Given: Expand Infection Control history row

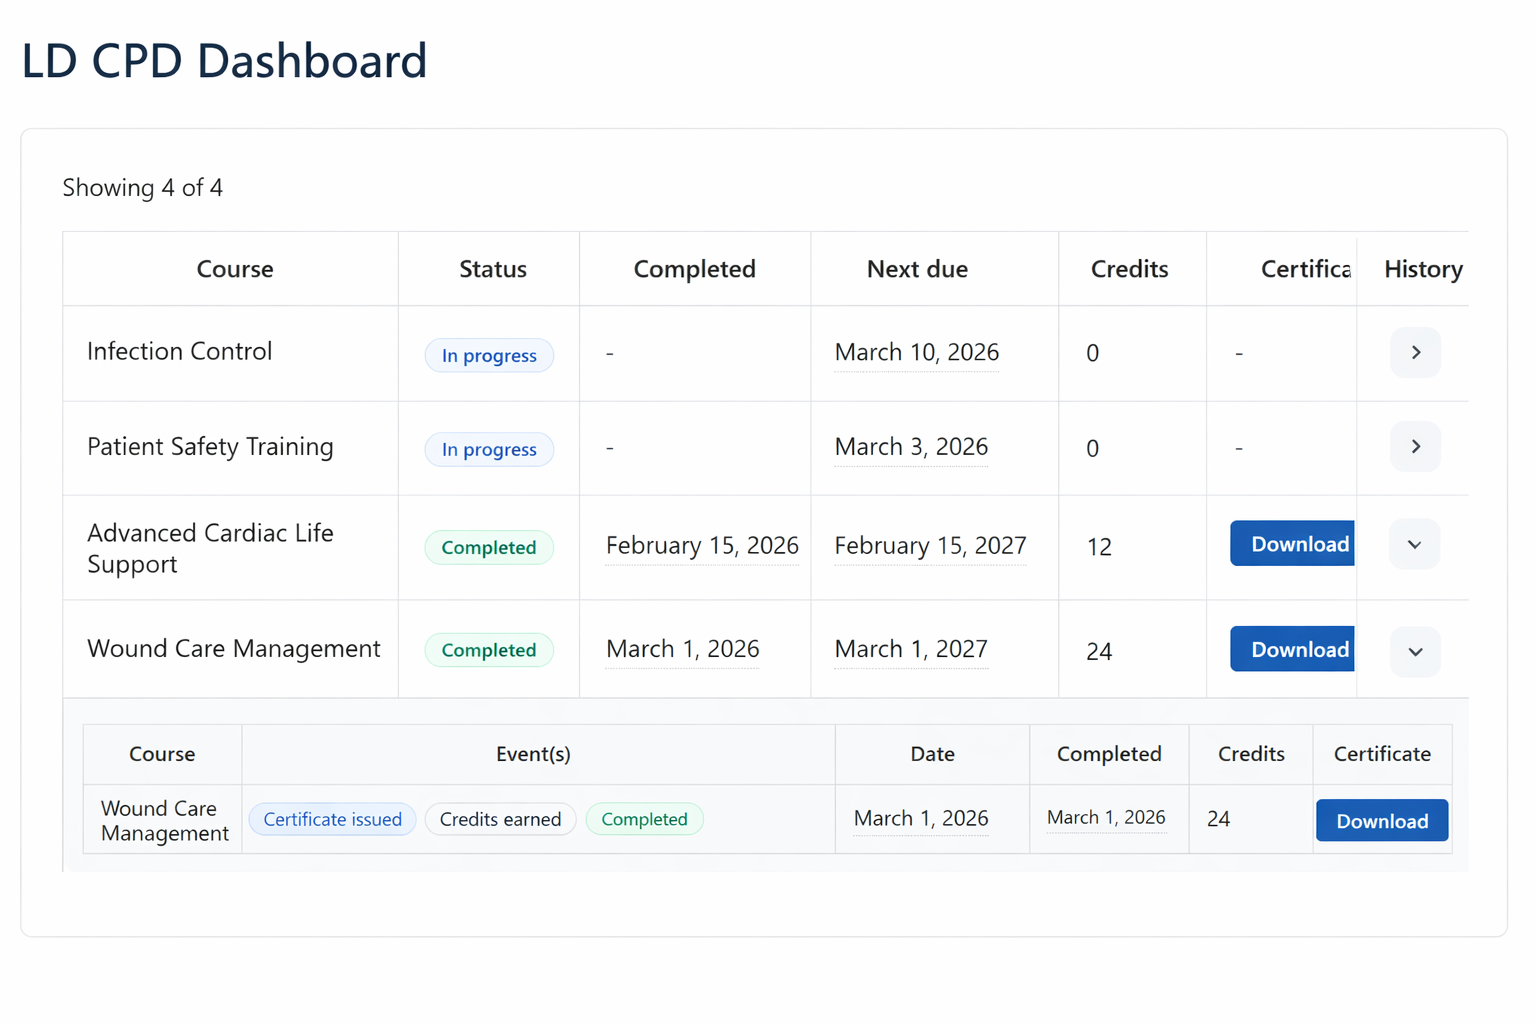Looking at the screenshot, I should pos(1414,353).
